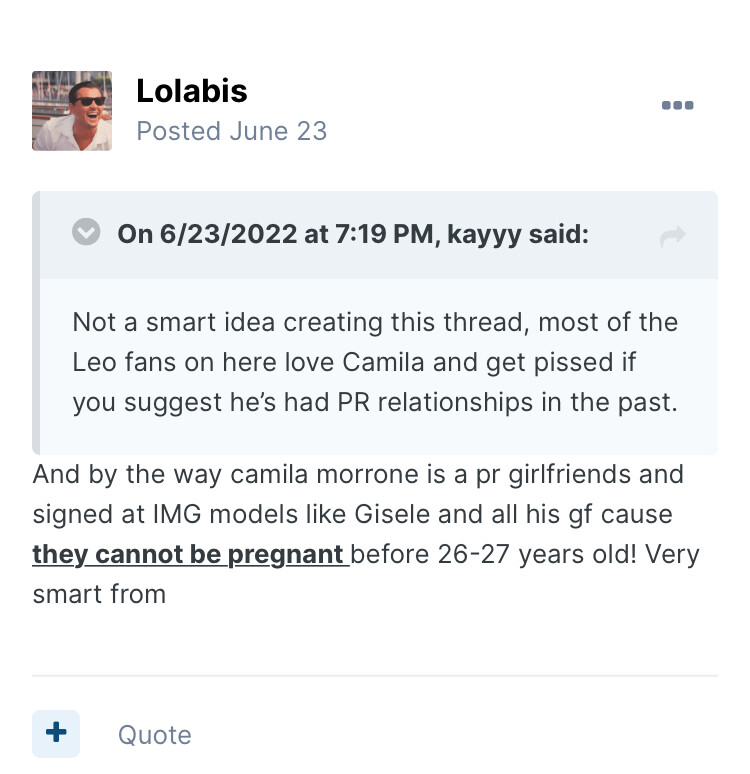Viewport: 750px width, 774px height.
Task: Open the "Posted June 23" timestamp link
Action: (231, 131)
